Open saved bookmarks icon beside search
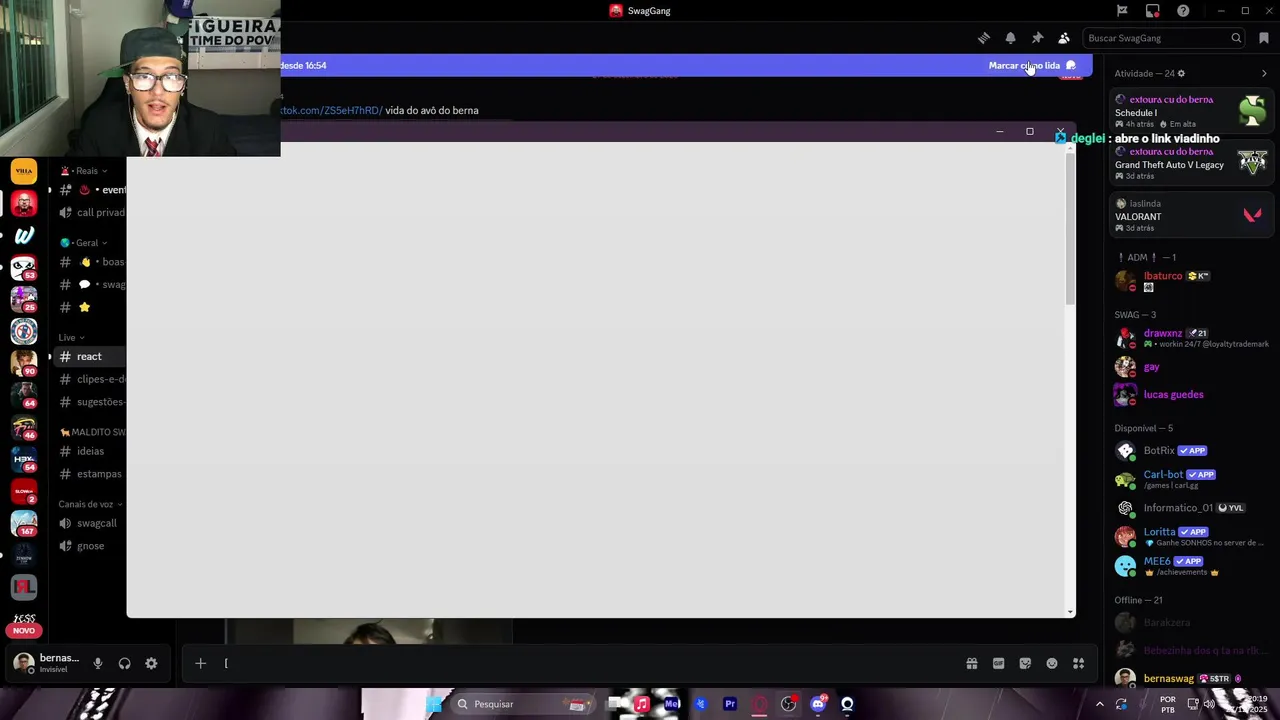1280x720 pixels. point(1264,38)
